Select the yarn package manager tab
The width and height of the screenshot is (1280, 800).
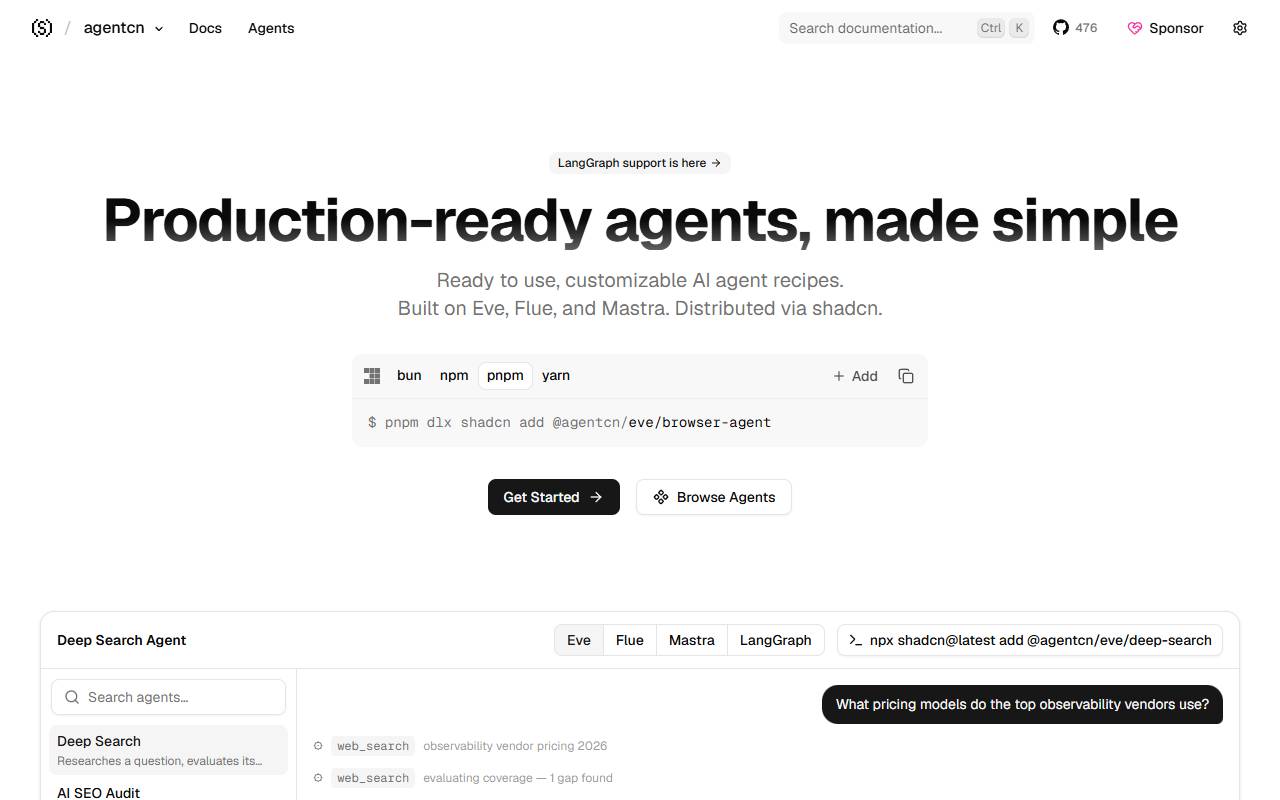click(556, 375)
